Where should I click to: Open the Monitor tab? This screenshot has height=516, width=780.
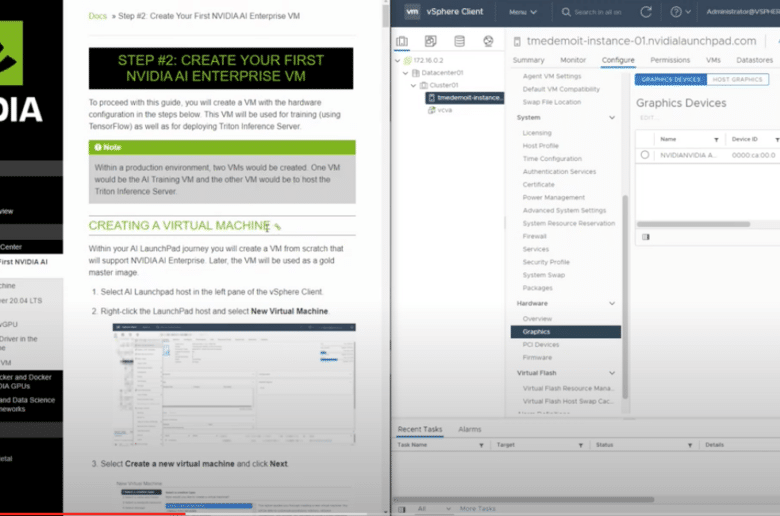click(573, 60)
